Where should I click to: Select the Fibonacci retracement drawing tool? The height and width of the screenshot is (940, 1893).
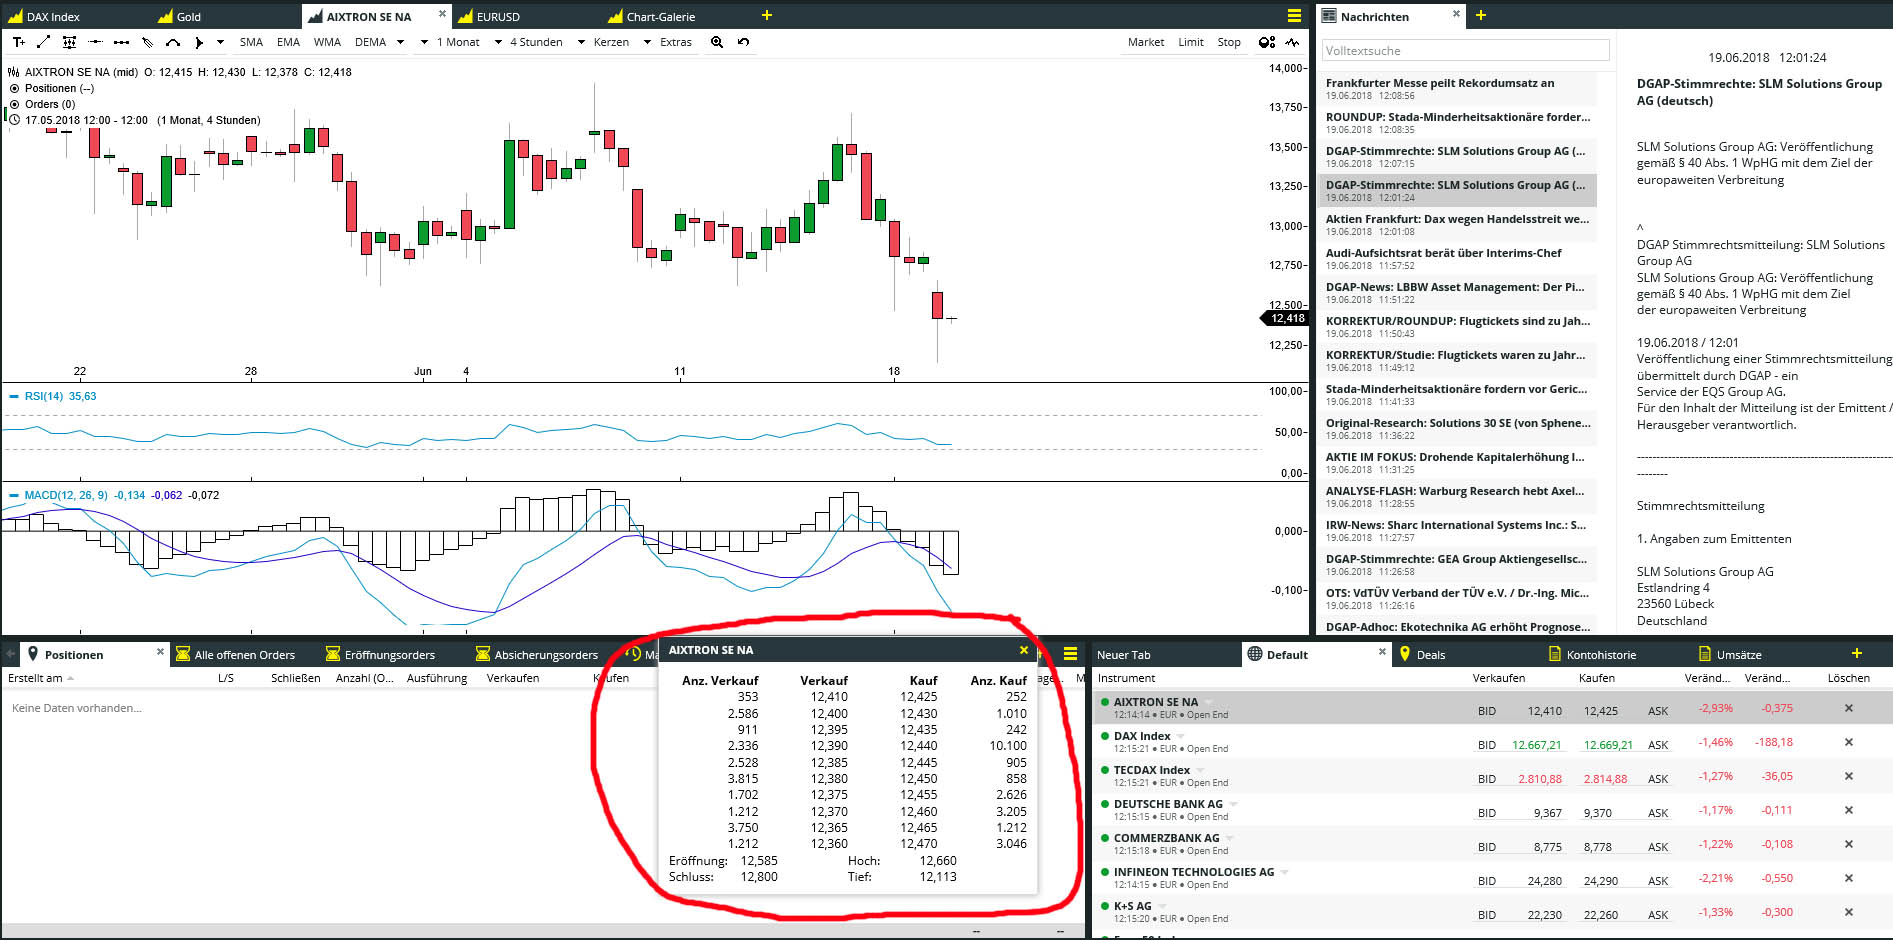pyautogui.click(x=69, y=42)
